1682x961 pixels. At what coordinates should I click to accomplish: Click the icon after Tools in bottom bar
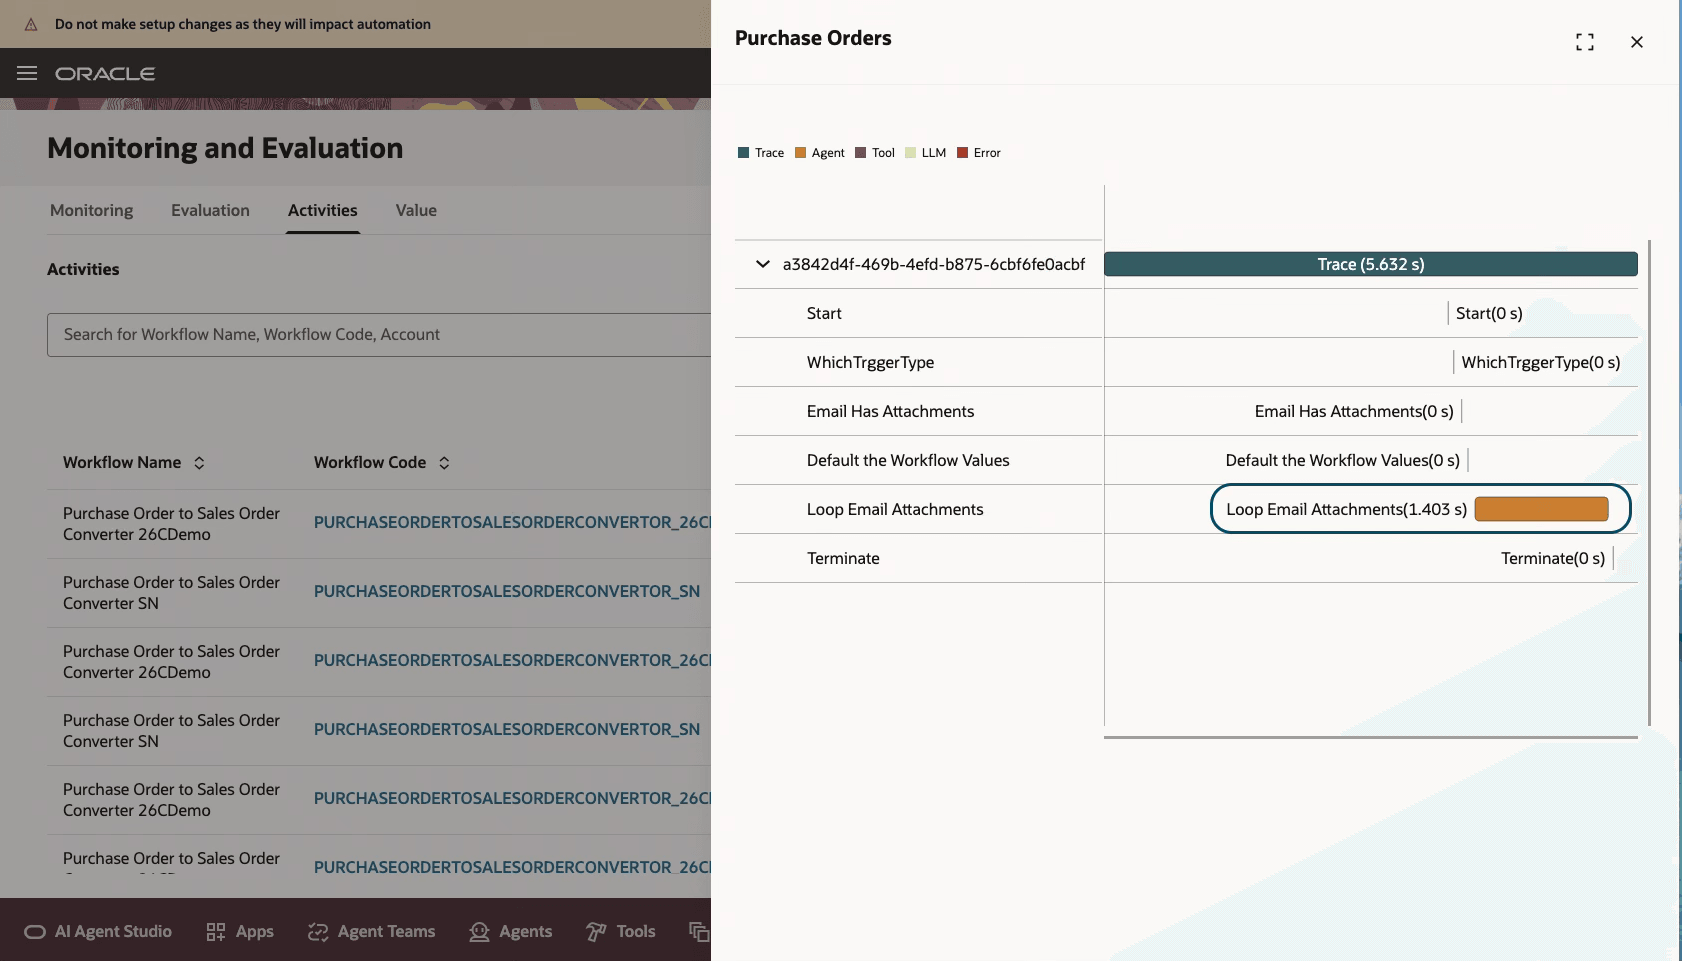(699, 932)
